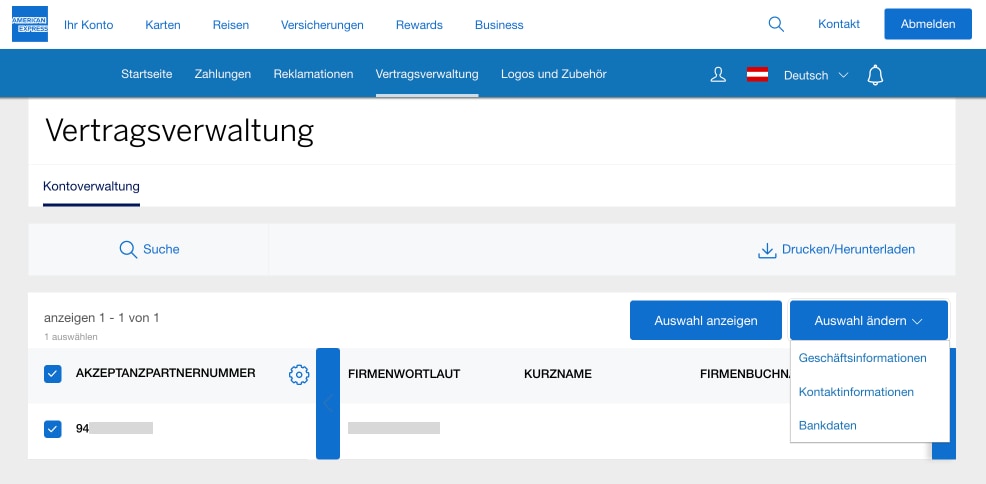Collapse the Auswahl ändern dropdown

(x=868, y=321)
